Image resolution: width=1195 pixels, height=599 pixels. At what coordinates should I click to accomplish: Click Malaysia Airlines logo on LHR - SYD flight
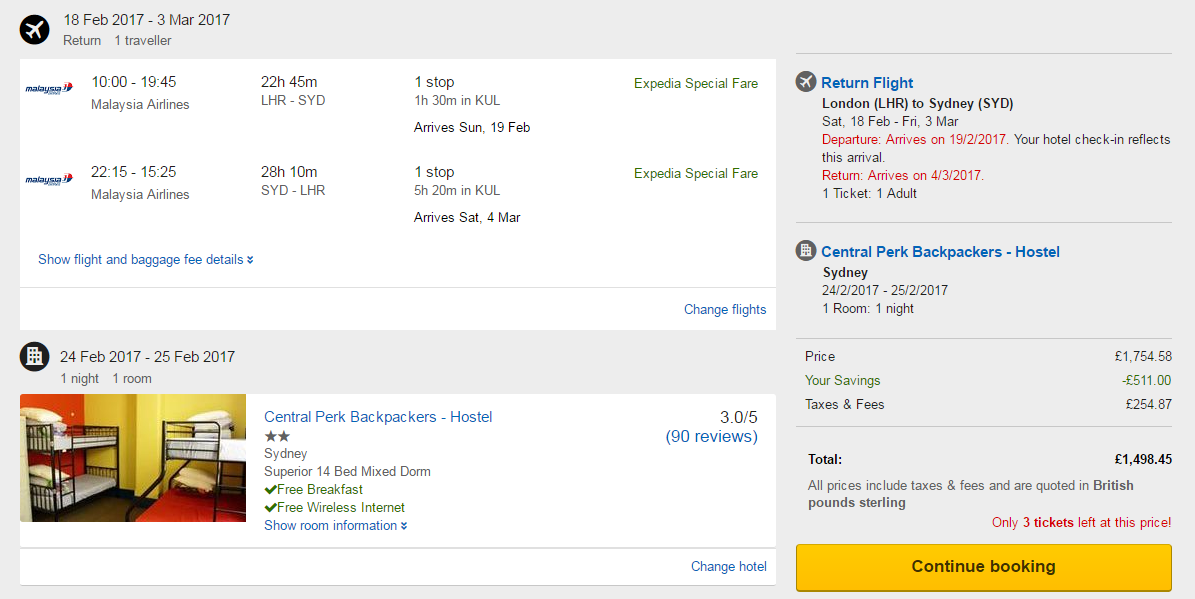coord(49,88)
